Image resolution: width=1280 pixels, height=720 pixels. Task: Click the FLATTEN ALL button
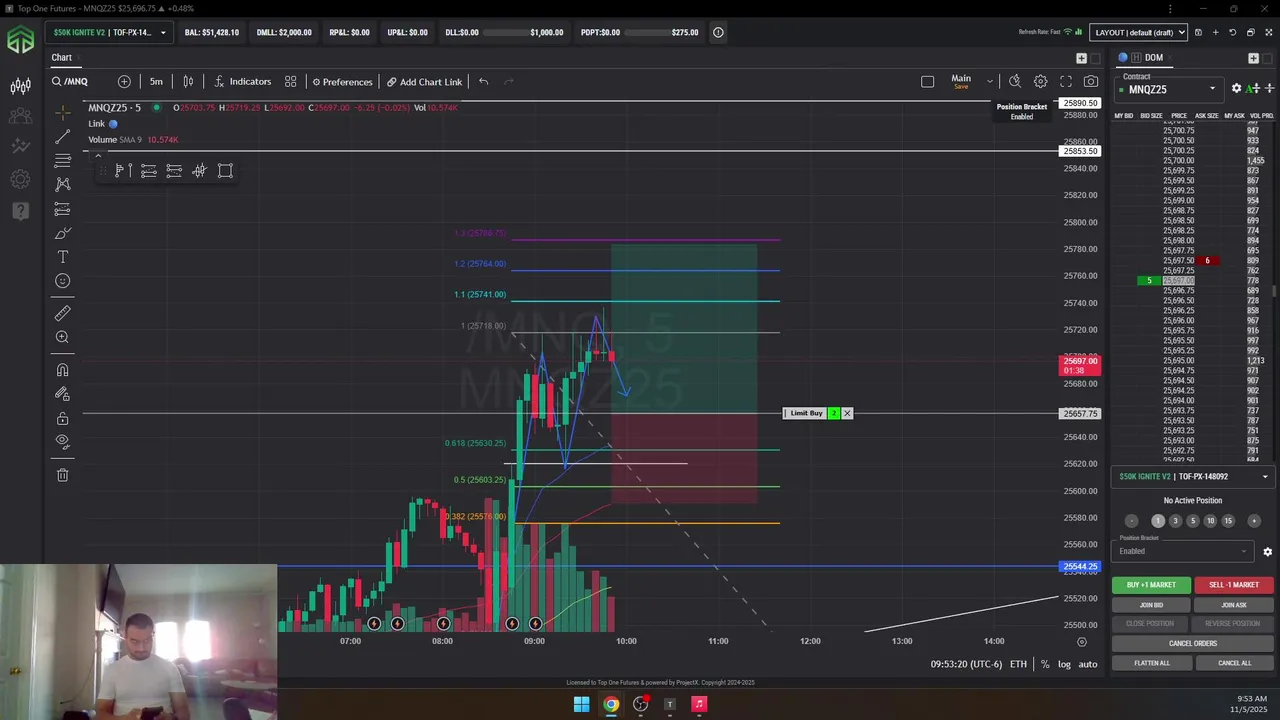(1151, 663)
